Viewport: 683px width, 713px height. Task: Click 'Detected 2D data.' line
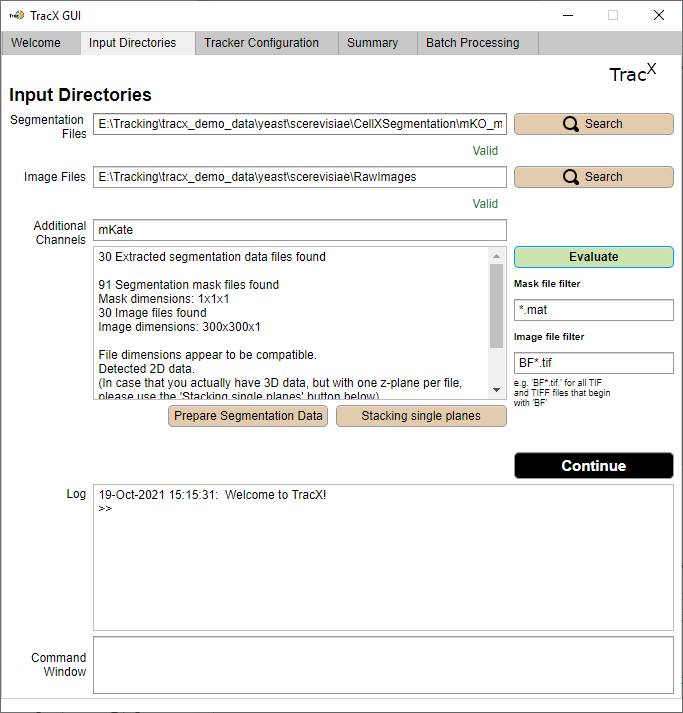coord(146,369)
